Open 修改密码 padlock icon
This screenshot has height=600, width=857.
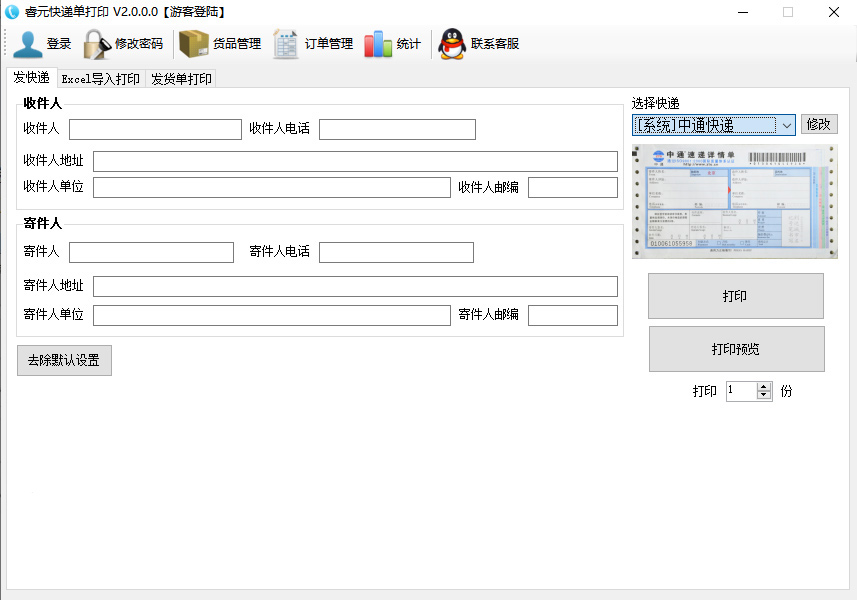pos(97,44)
